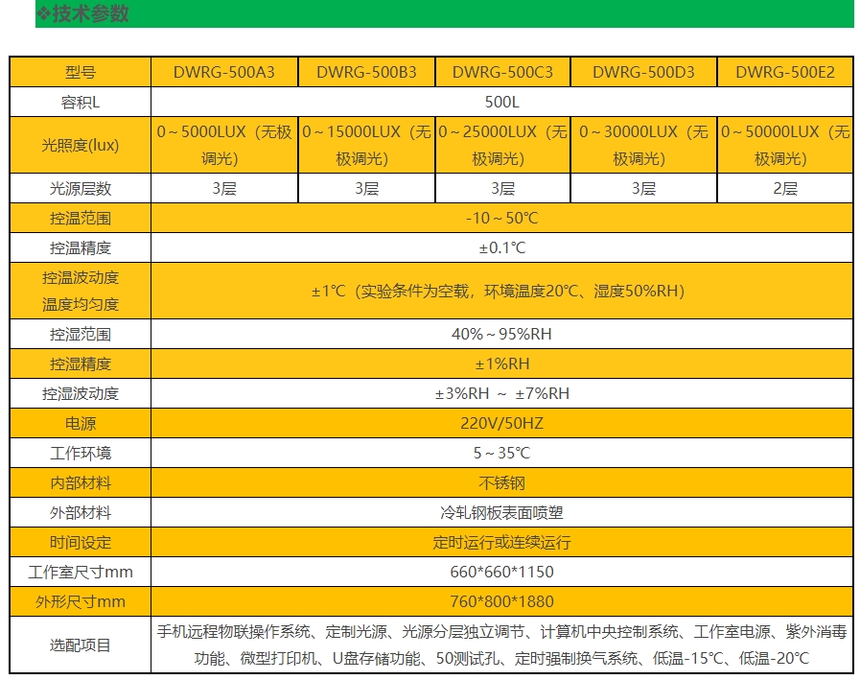The width and height of the screenshot is (860, 680).
Task: Click the ±0.1℃ precision value
Action: (x=502, y=248)
